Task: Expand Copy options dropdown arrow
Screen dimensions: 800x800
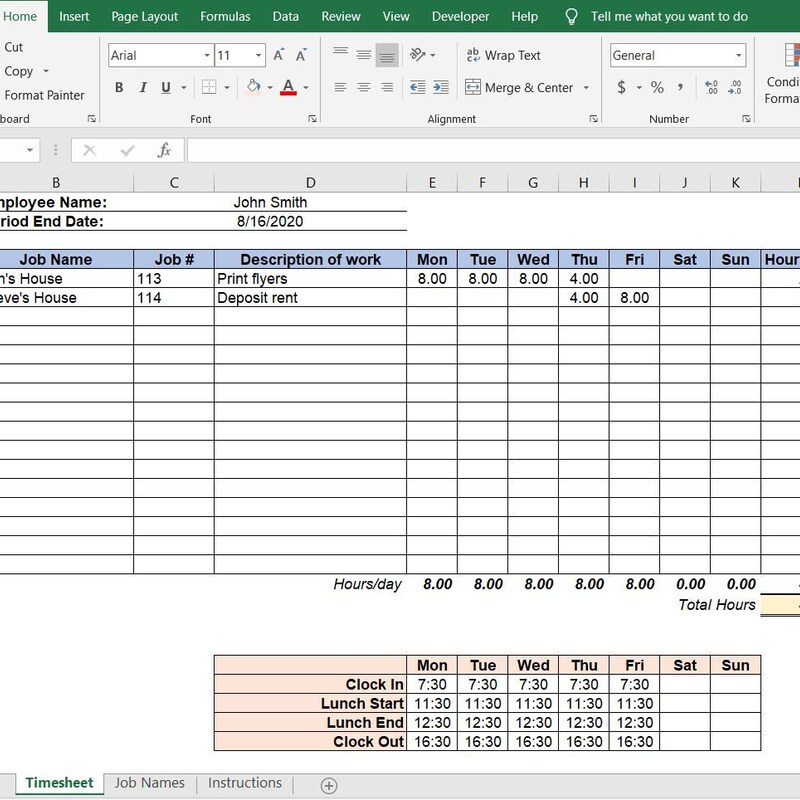Action: pyautogui.click(x=46, y=71)
